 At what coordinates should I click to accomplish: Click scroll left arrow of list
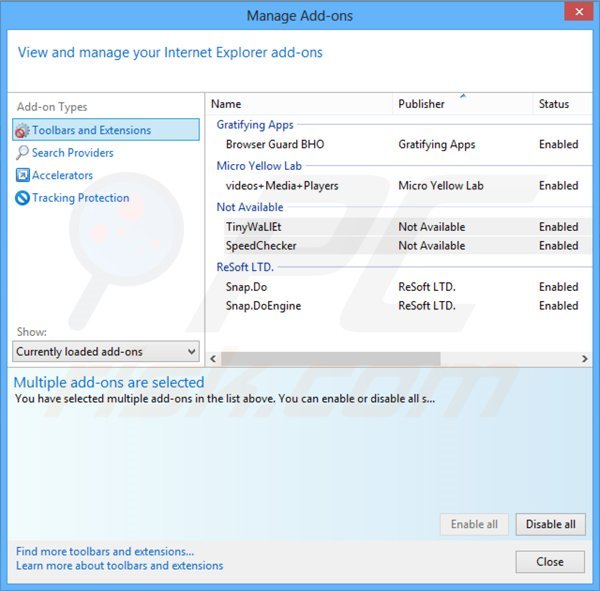213,359
